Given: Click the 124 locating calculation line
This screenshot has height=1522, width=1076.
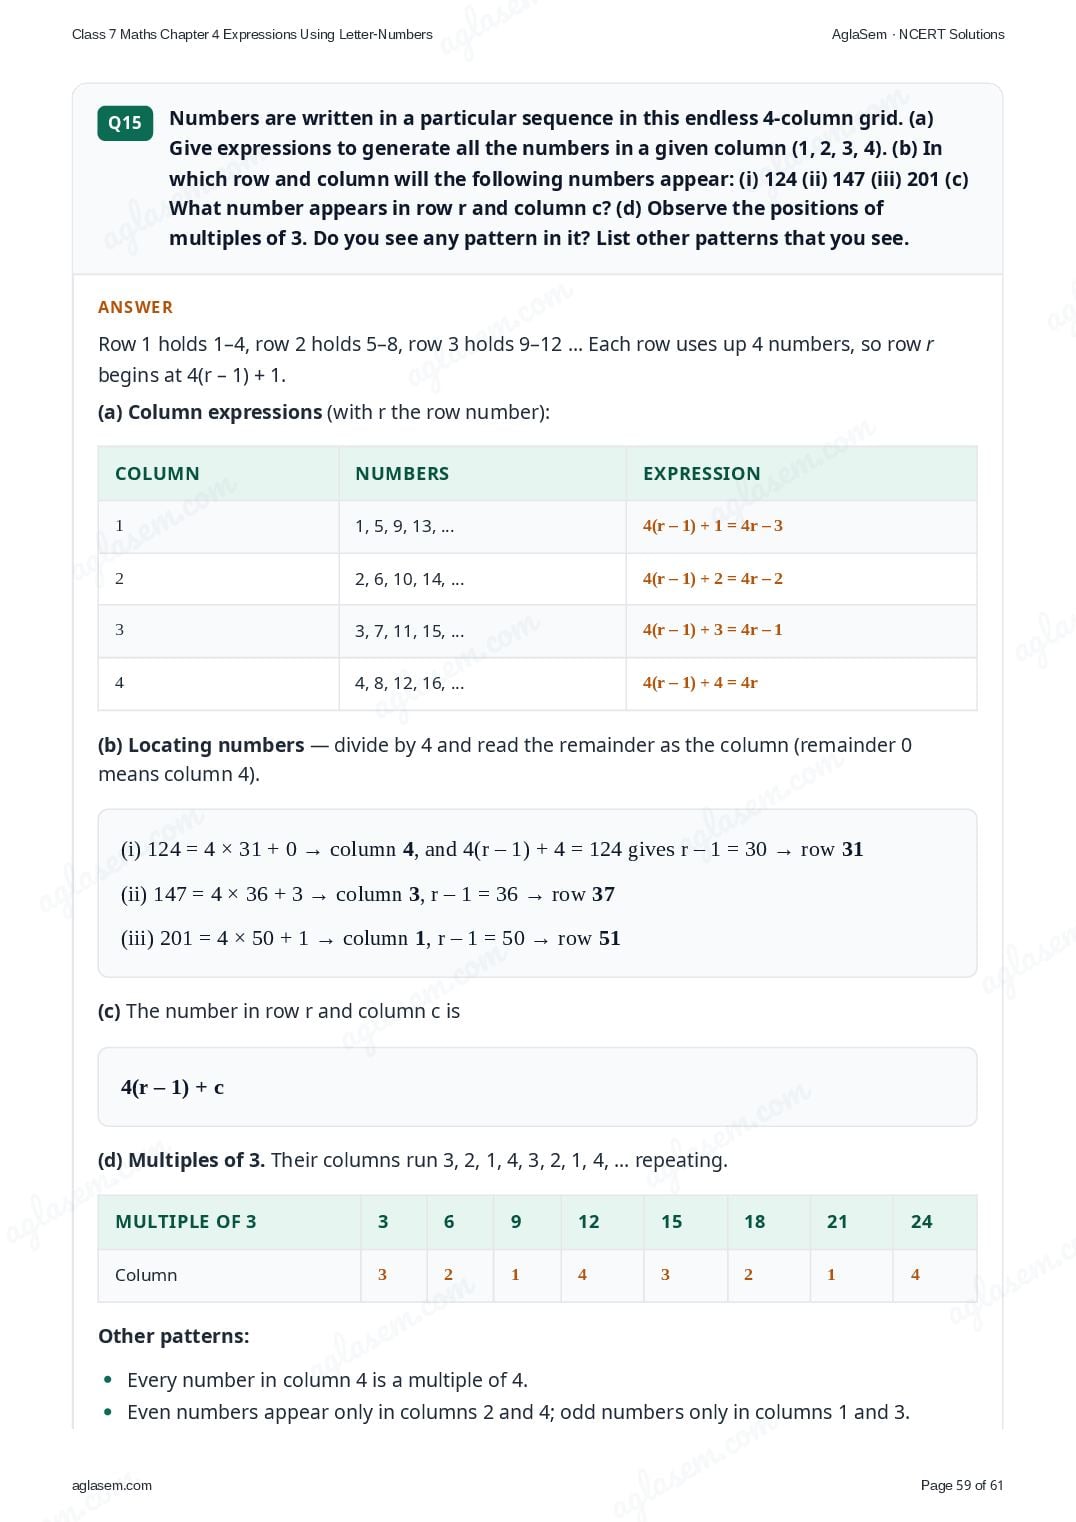Looking at the screenshot, I should 492,849.
